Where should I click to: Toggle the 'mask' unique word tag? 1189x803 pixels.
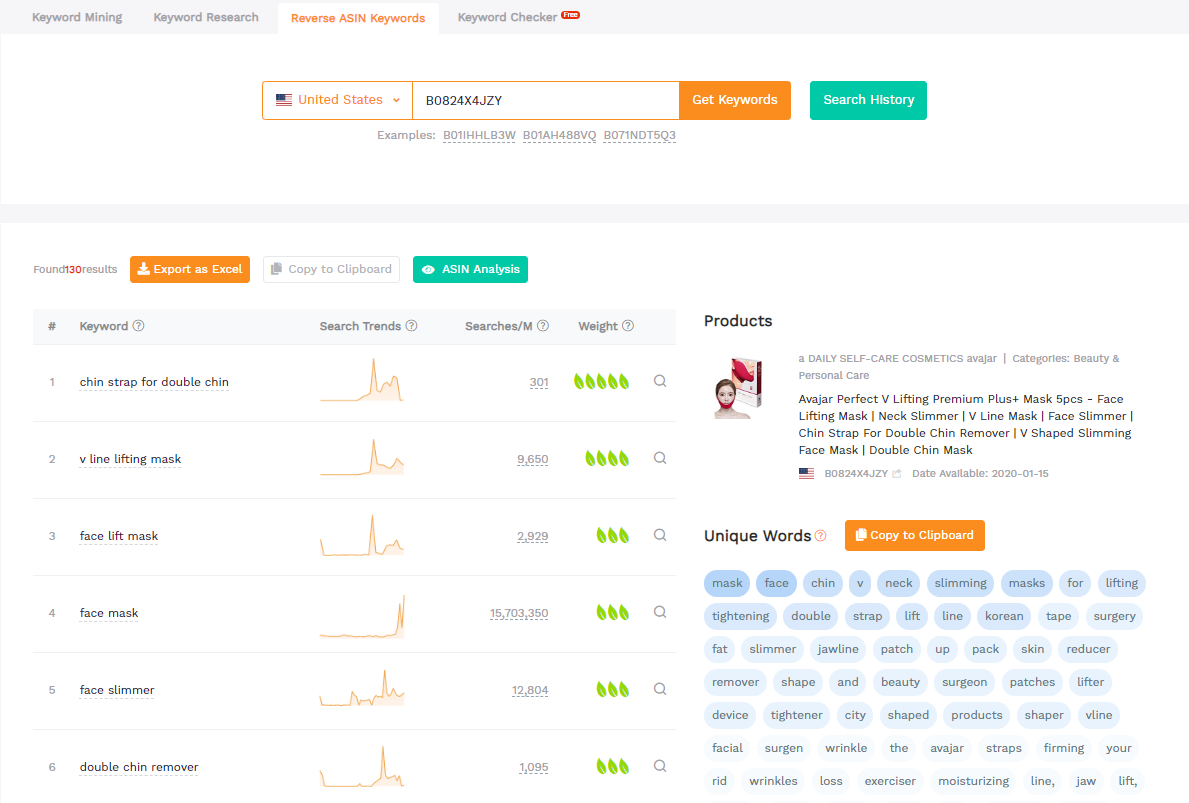(727, 583)
